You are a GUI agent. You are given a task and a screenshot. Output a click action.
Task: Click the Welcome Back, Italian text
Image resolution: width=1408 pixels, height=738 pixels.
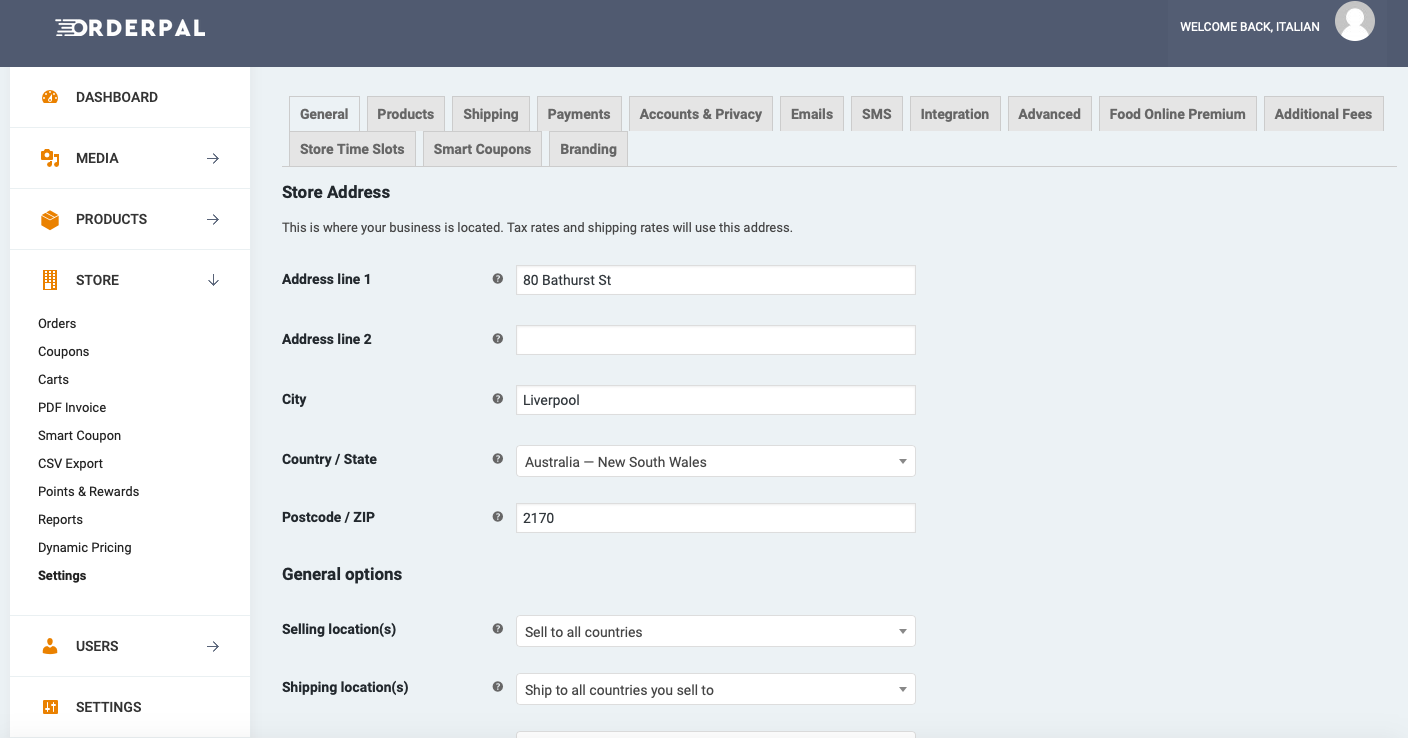click(1250, 27)
